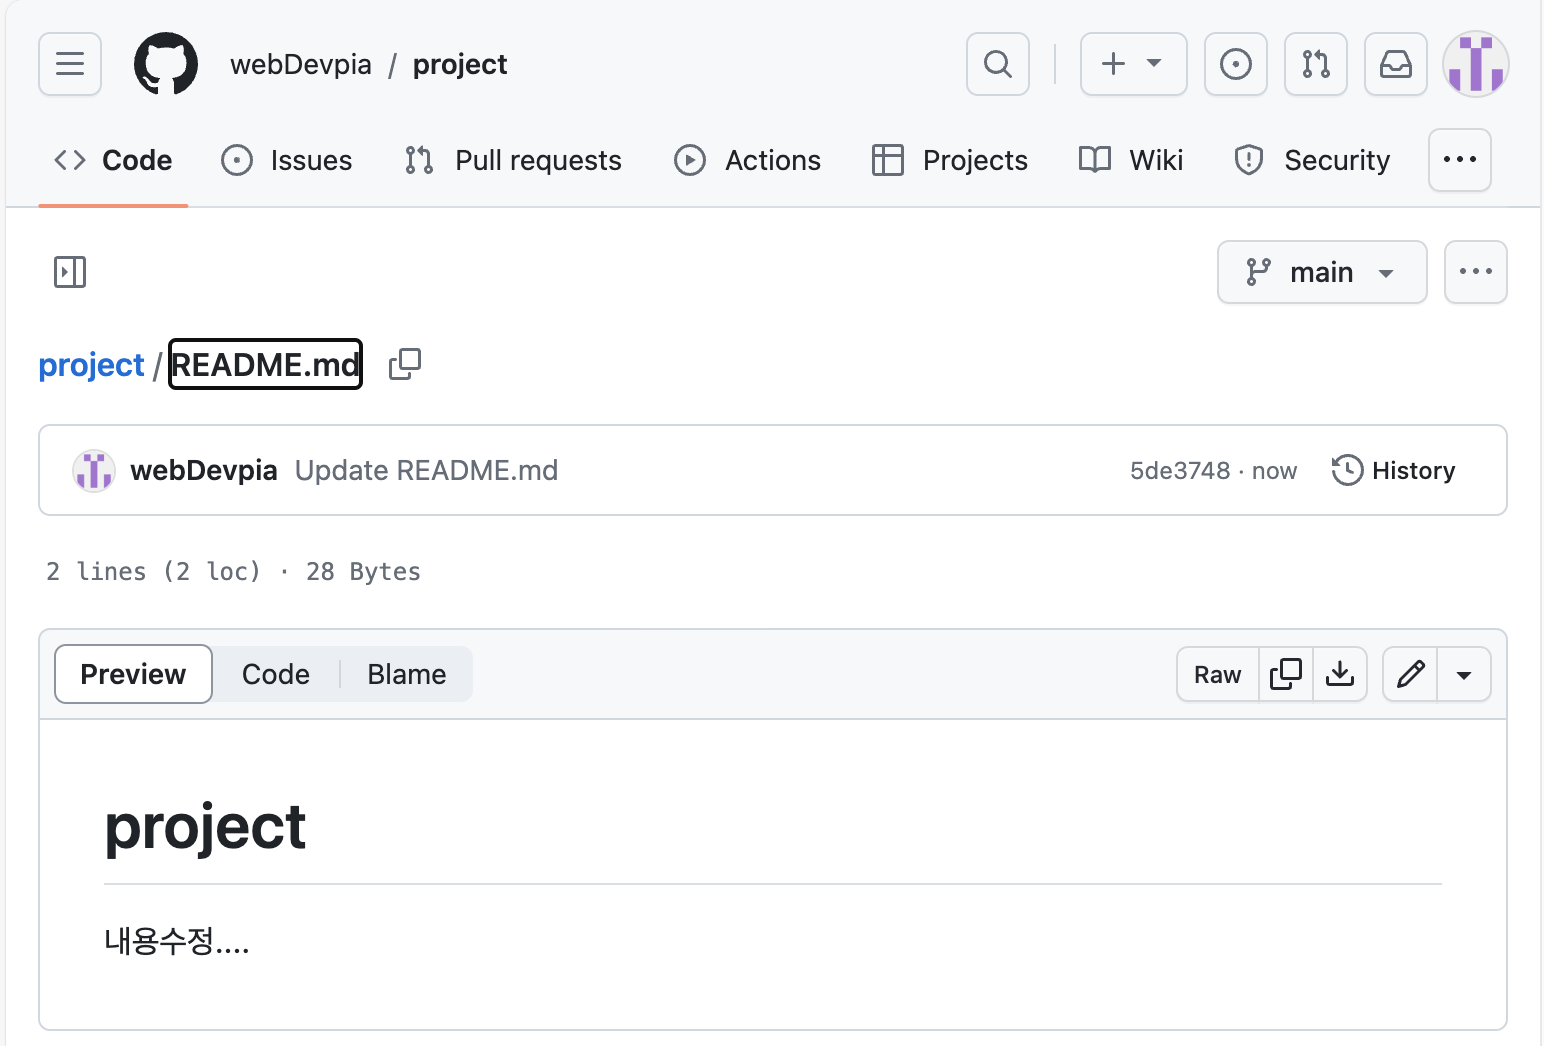Open the GitHub homepage via the logo

coord(165,63)
